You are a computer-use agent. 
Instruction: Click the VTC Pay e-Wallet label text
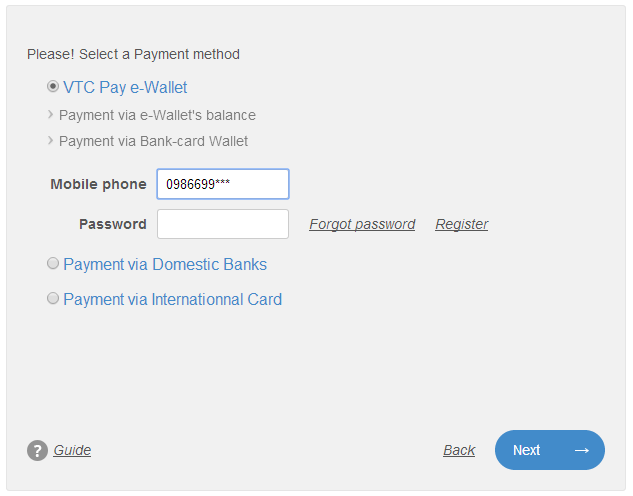[125, 88]
